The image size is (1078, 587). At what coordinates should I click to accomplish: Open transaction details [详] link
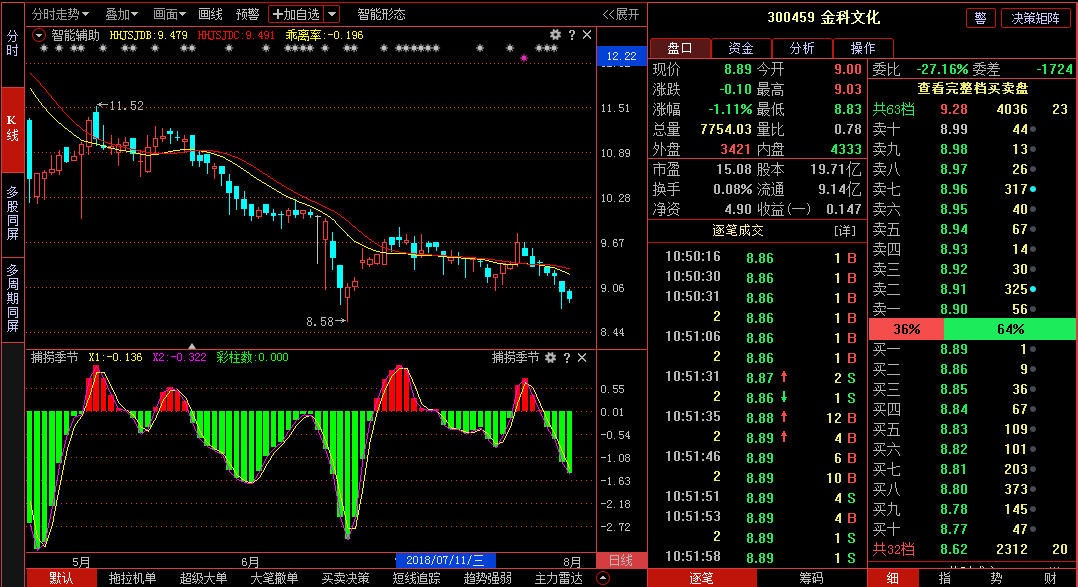(x=845, y=231)
